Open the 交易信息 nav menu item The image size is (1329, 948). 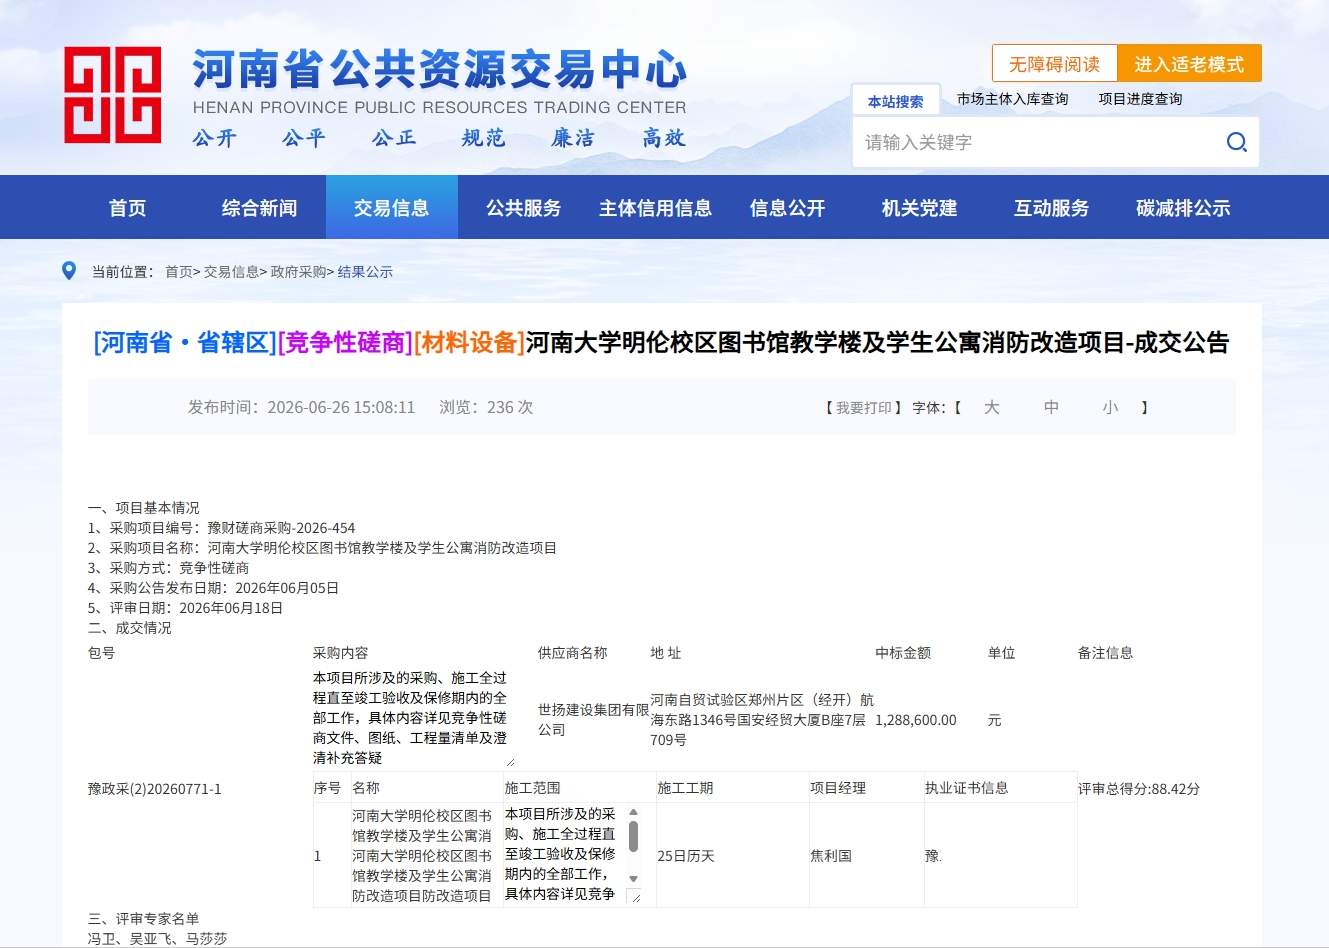392,208
